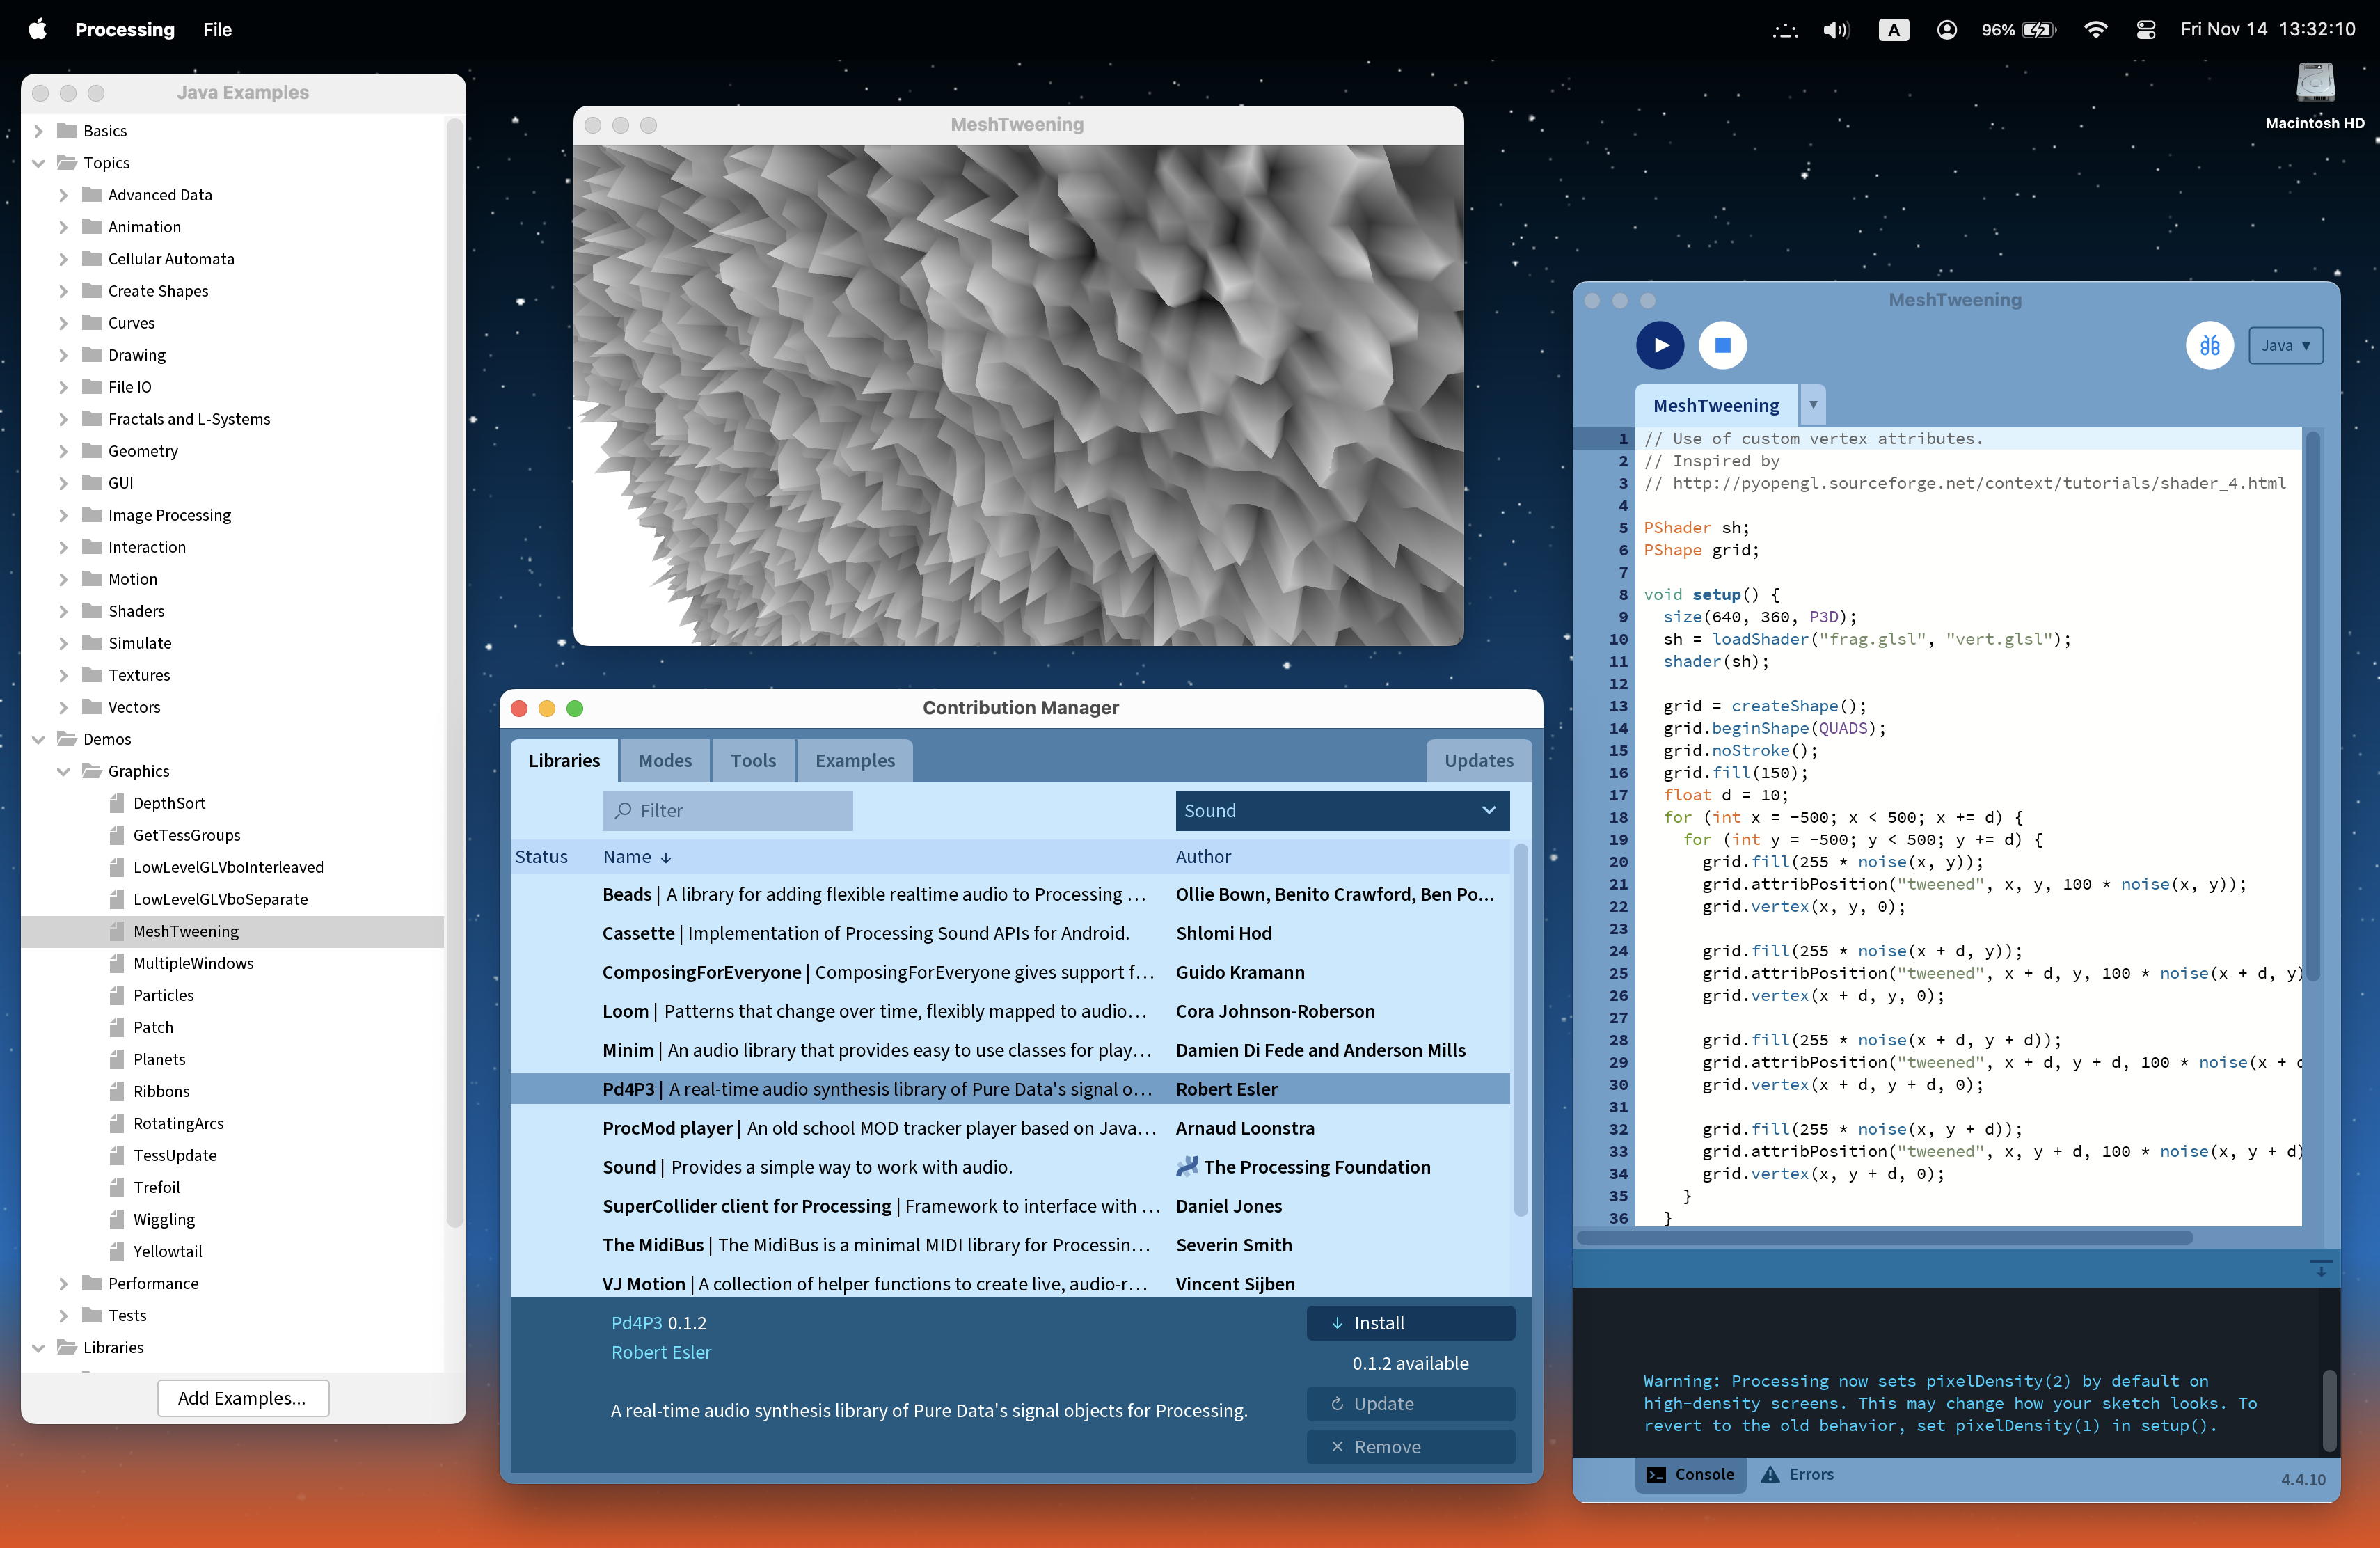
Task: Open the Java mode dropdown
Action: tap(2285, 345)
